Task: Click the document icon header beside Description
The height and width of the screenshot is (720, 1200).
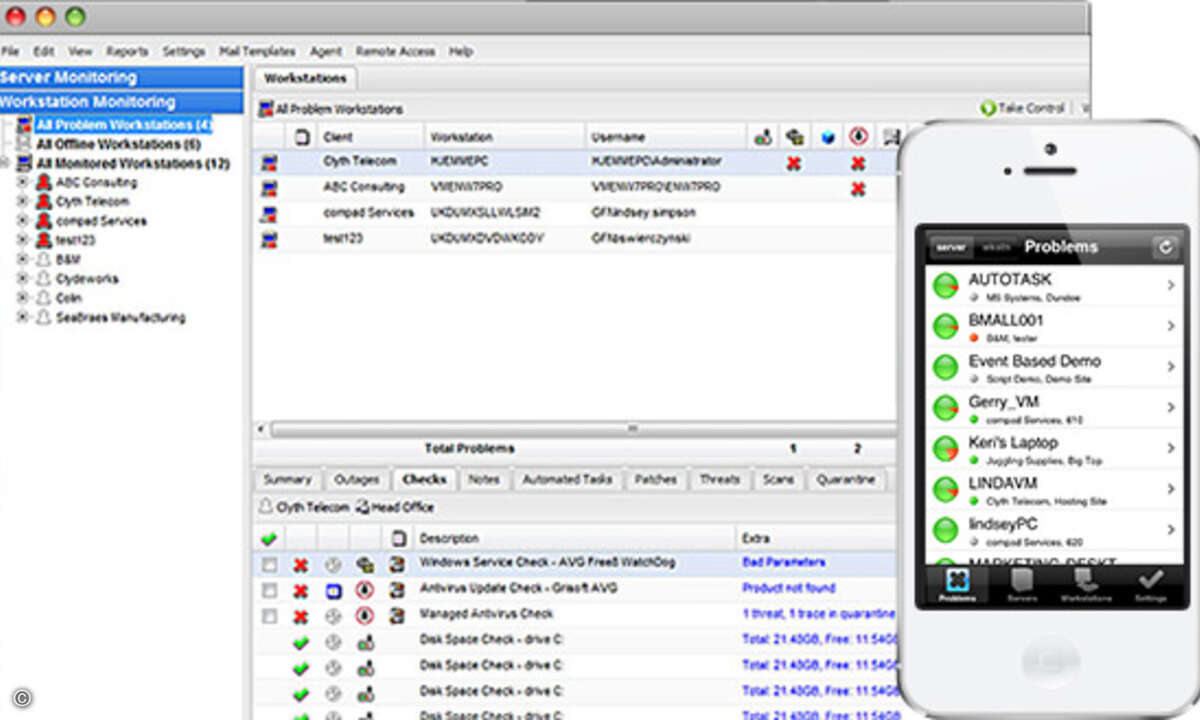Action: 397,539
